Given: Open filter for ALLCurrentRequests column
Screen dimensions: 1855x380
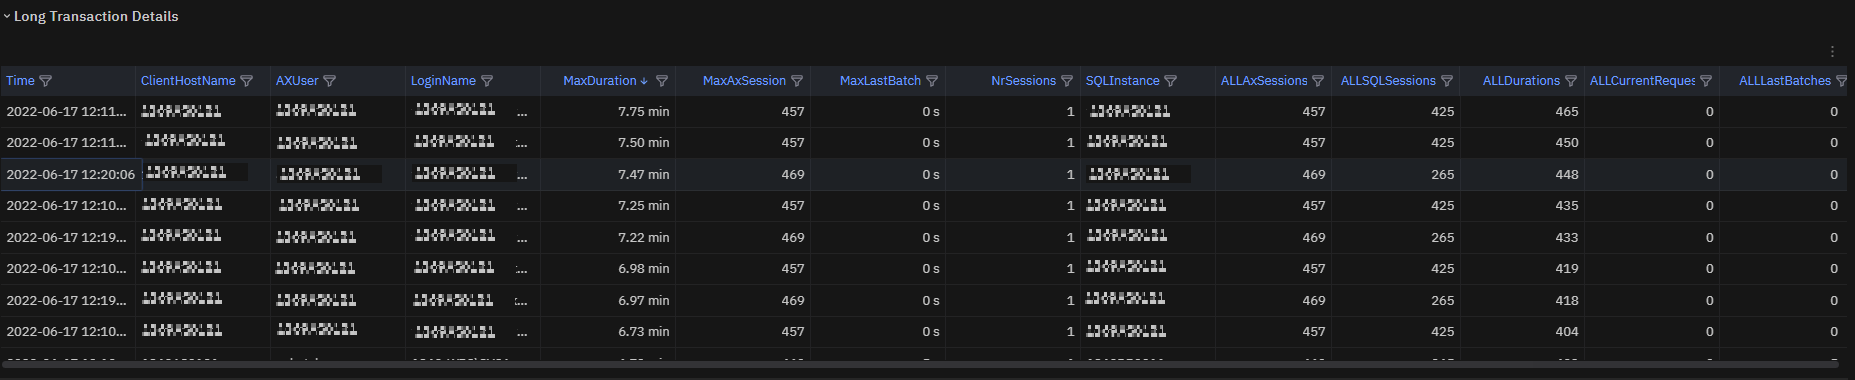Looking at the screenshot, I should [1706, 81].
